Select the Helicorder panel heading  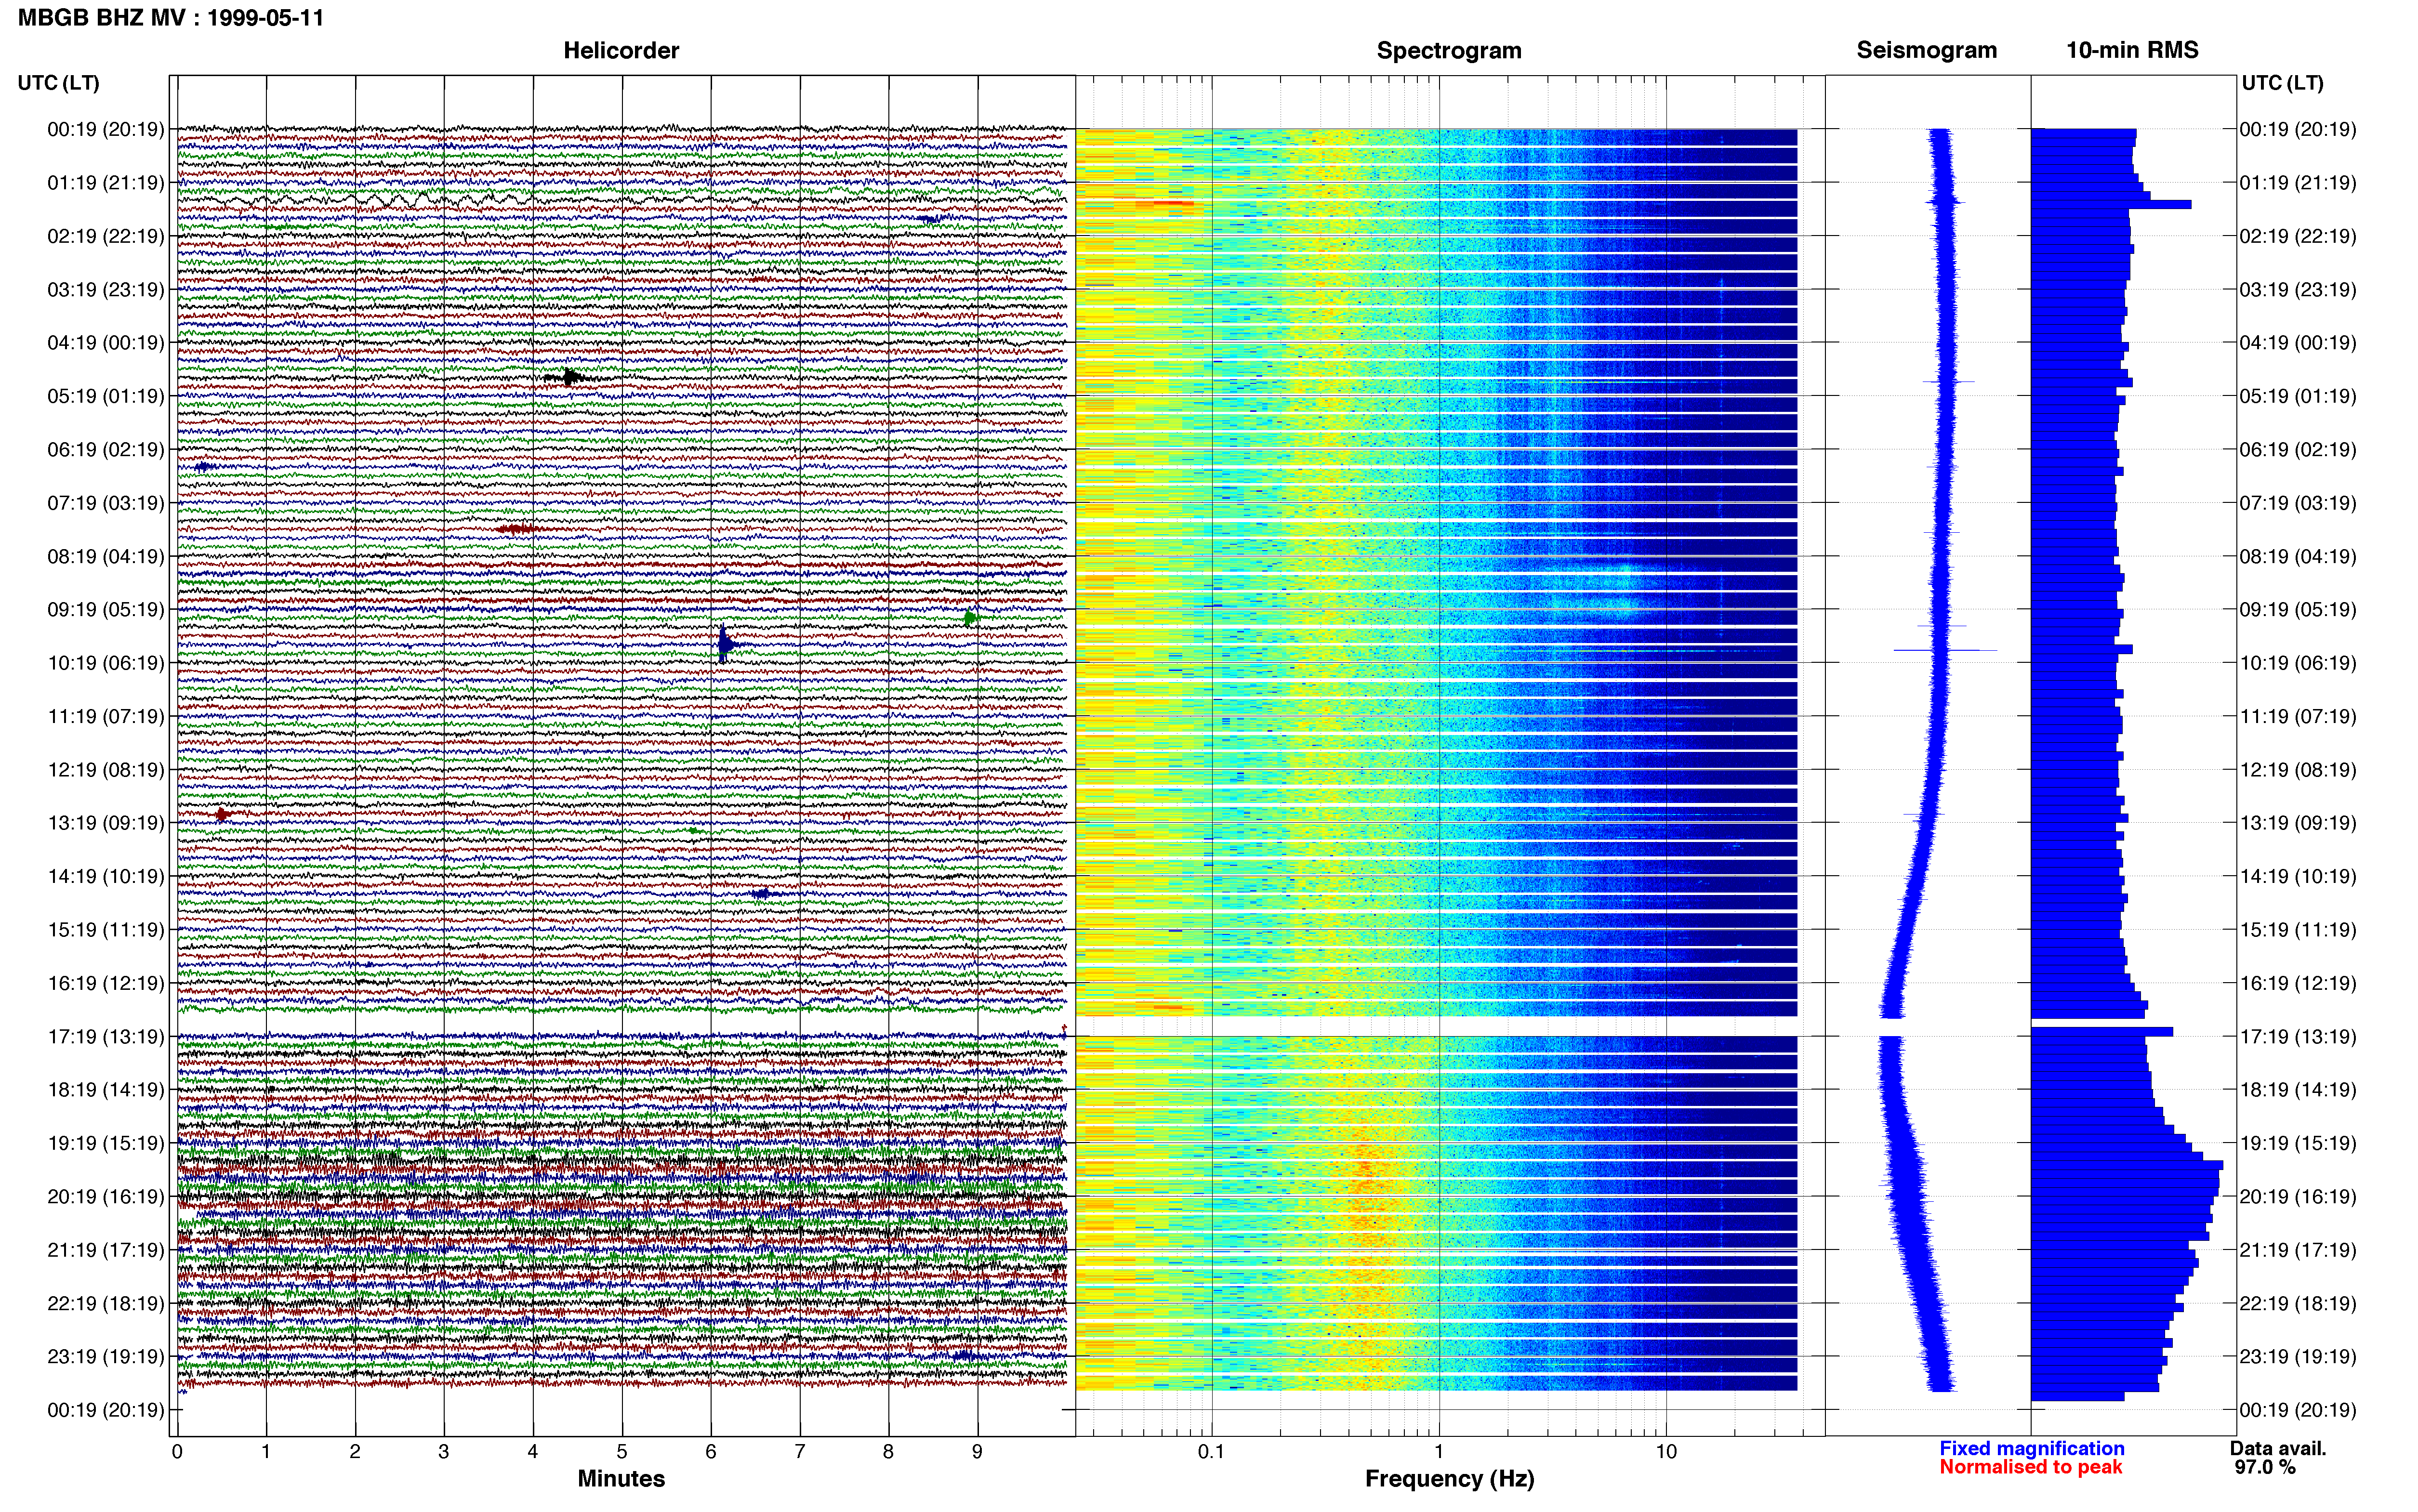coord(621,50)
